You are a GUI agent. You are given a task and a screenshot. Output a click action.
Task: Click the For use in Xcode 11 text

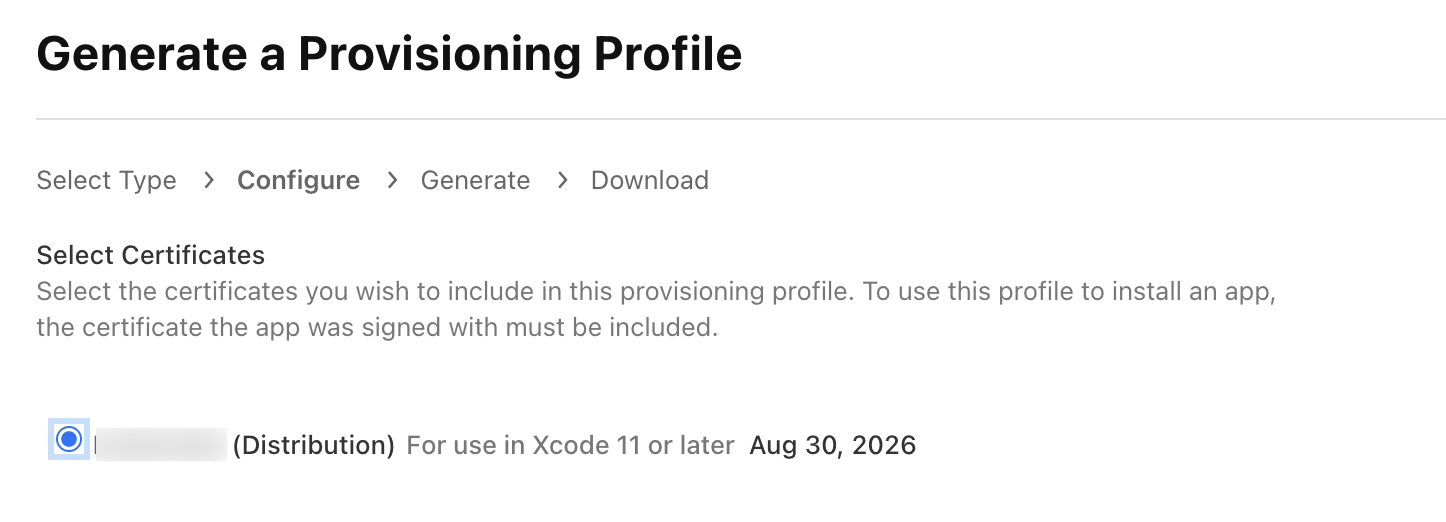point(570,445)
